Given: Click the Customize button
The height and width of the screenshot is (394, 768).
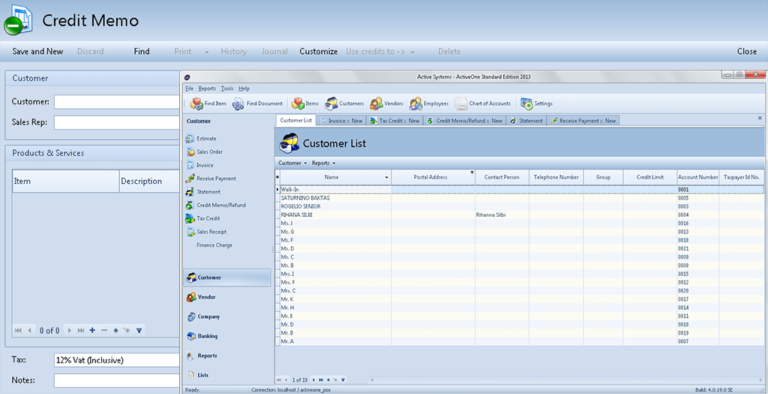Looking at the screenshot, I should [x=318, y=51].
